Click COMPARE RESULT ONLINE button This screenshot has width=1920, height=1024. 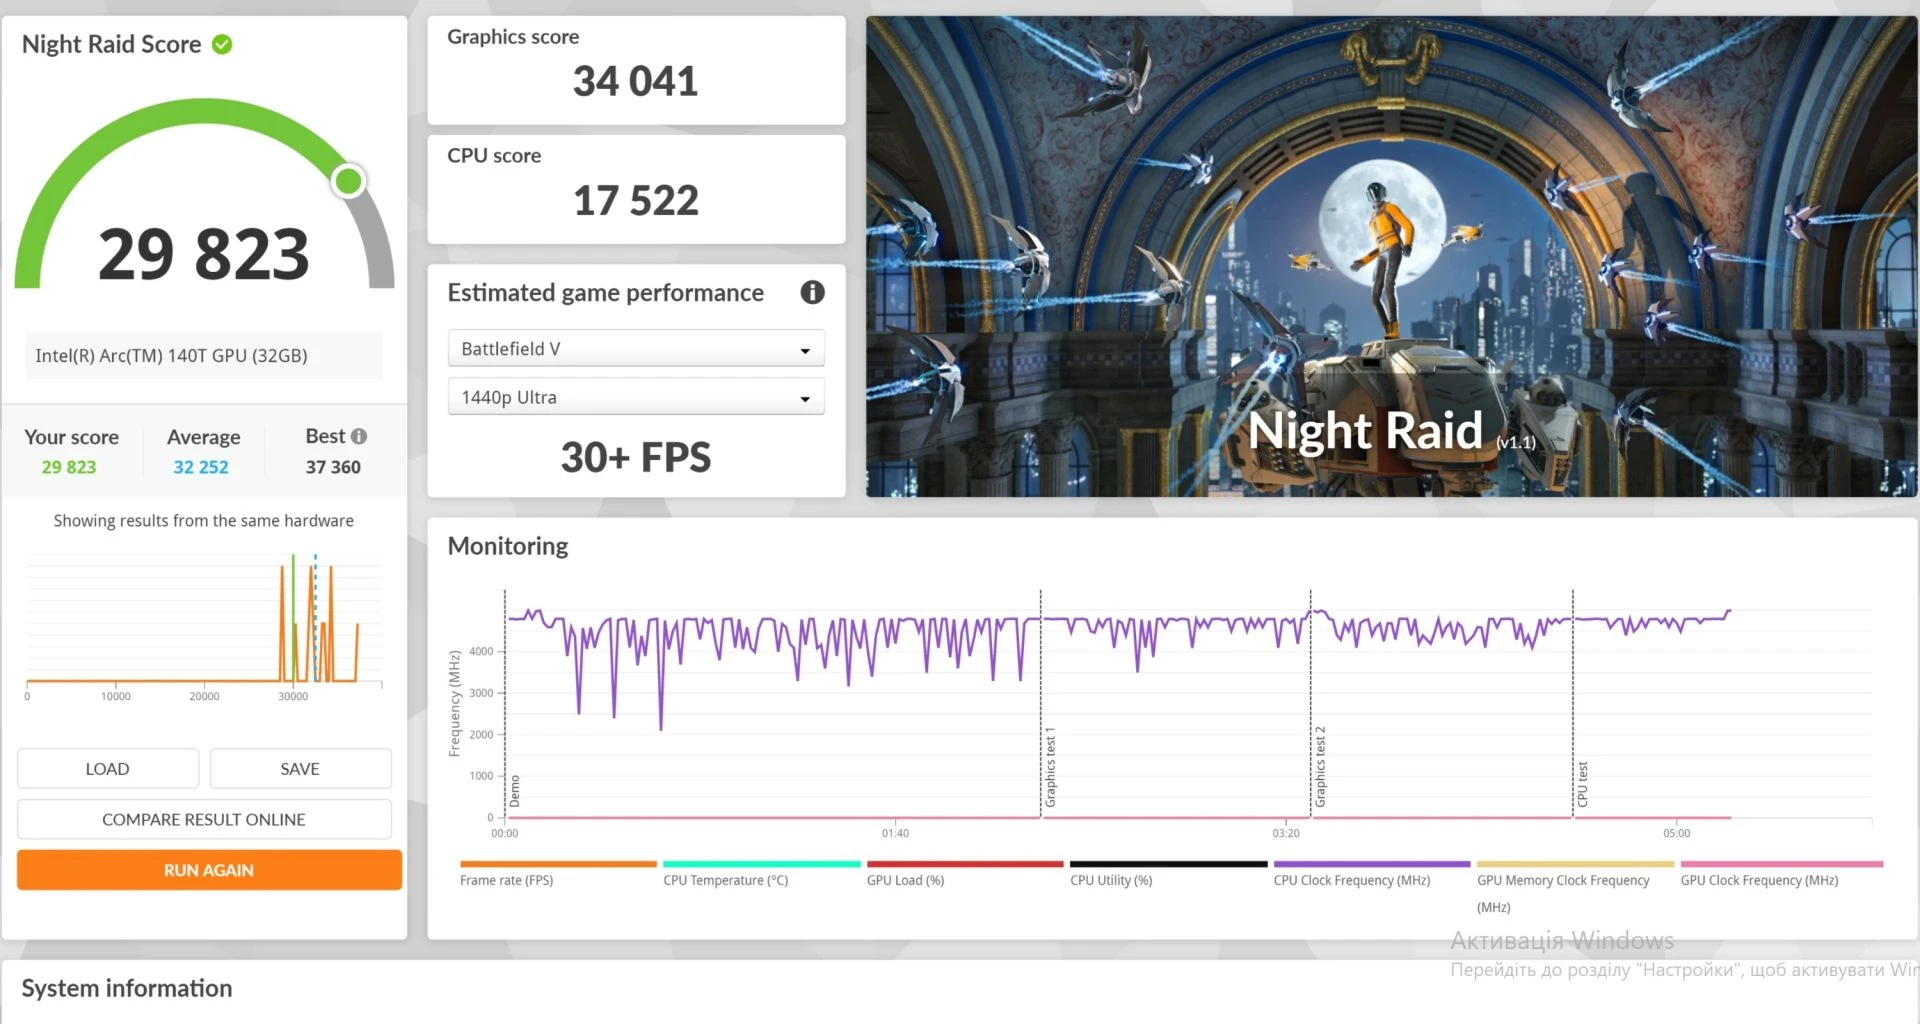(x=204, y=819)
